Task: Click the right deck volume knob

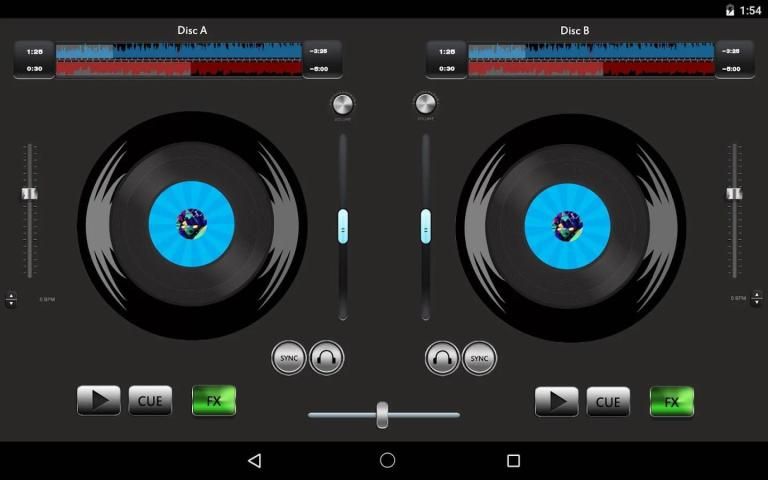Action: point(425,104)
